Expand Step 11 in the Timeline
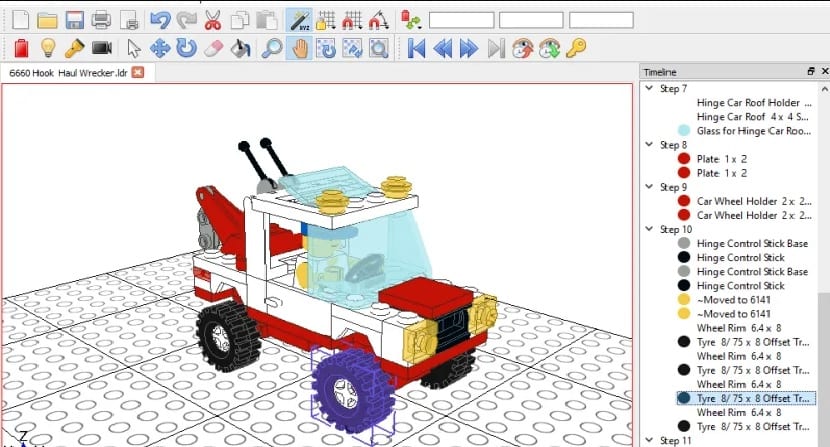The height and width of the screenshot is (447, 830). click(649, 440)
